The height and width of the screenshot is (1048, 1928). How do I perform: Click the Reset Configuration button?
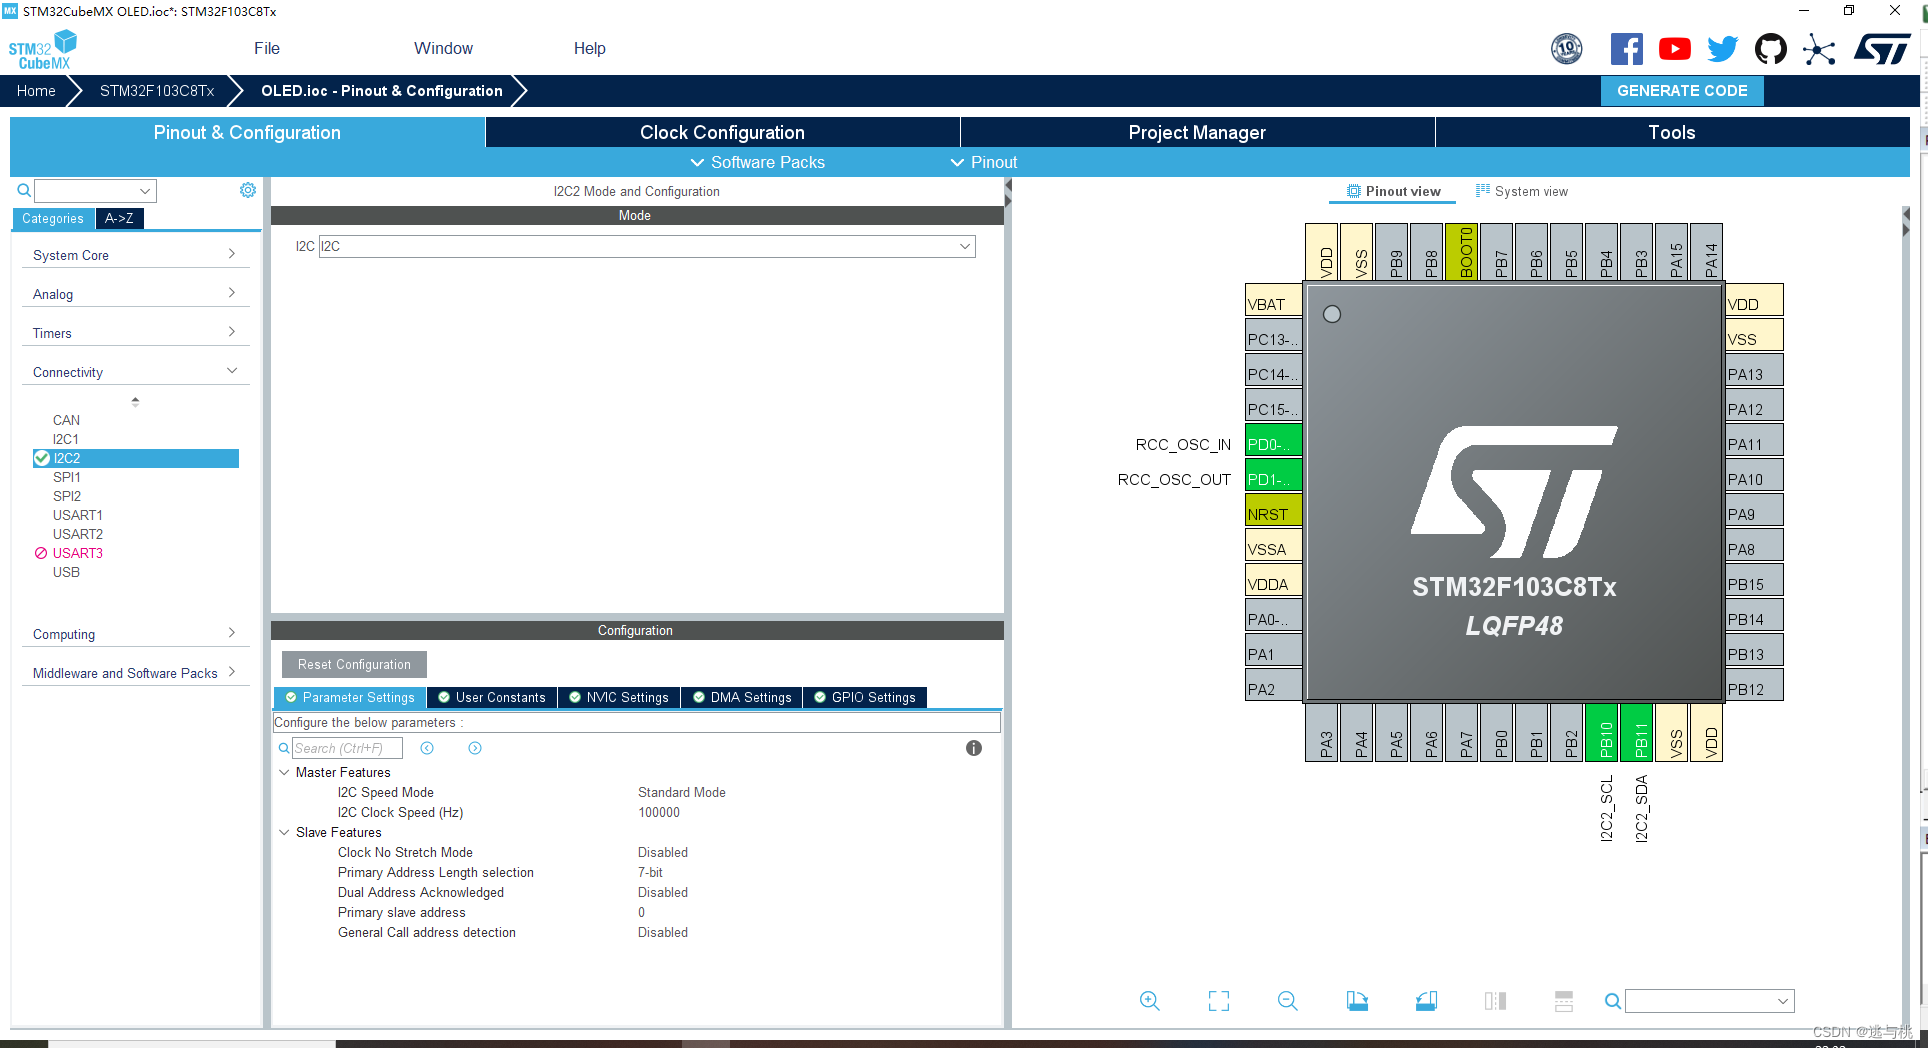click(354, 664)
